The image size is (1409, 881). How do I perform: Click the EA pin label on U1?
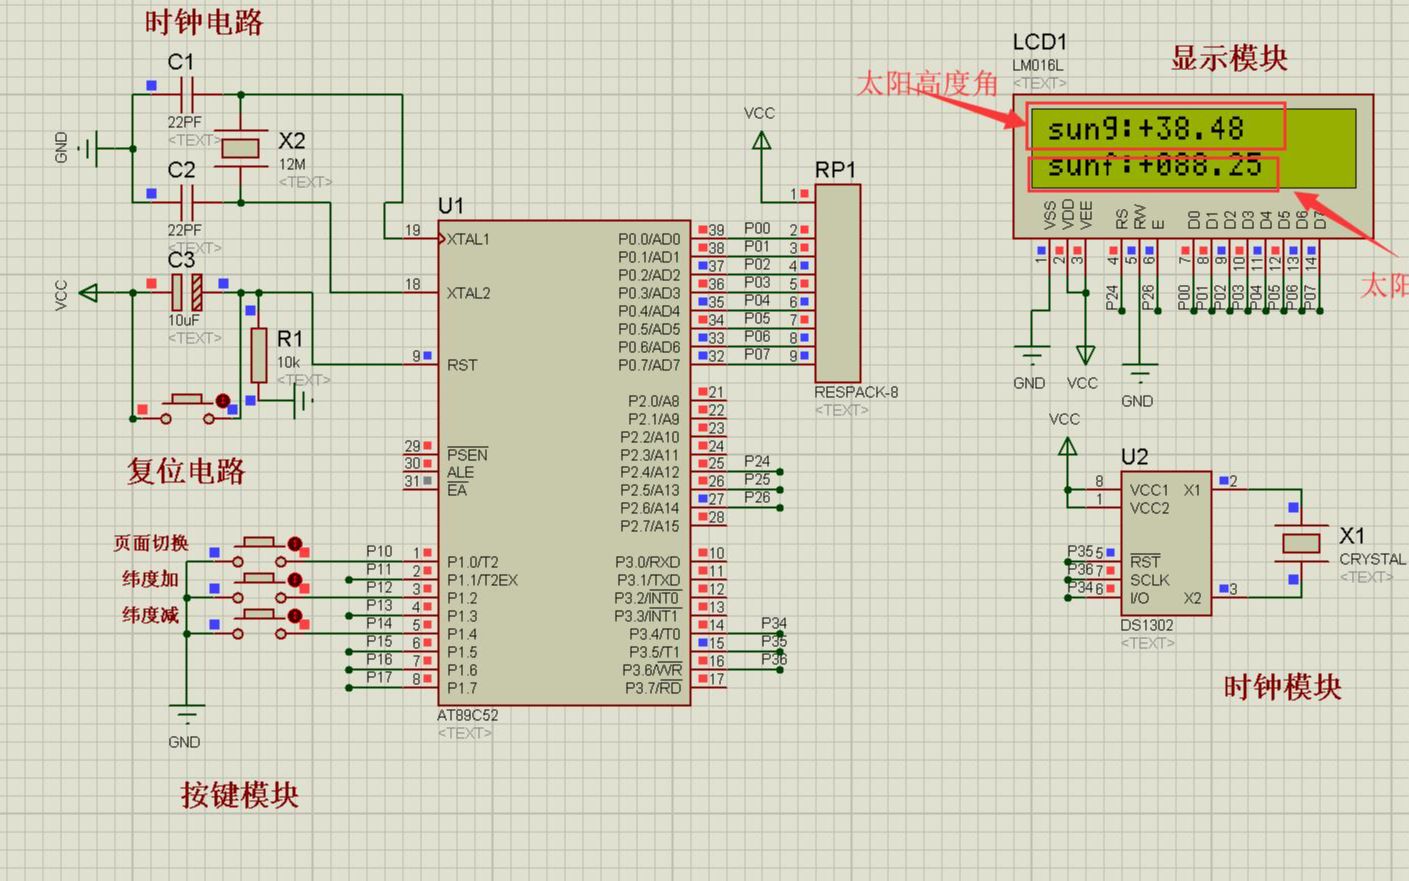(457, 490)
